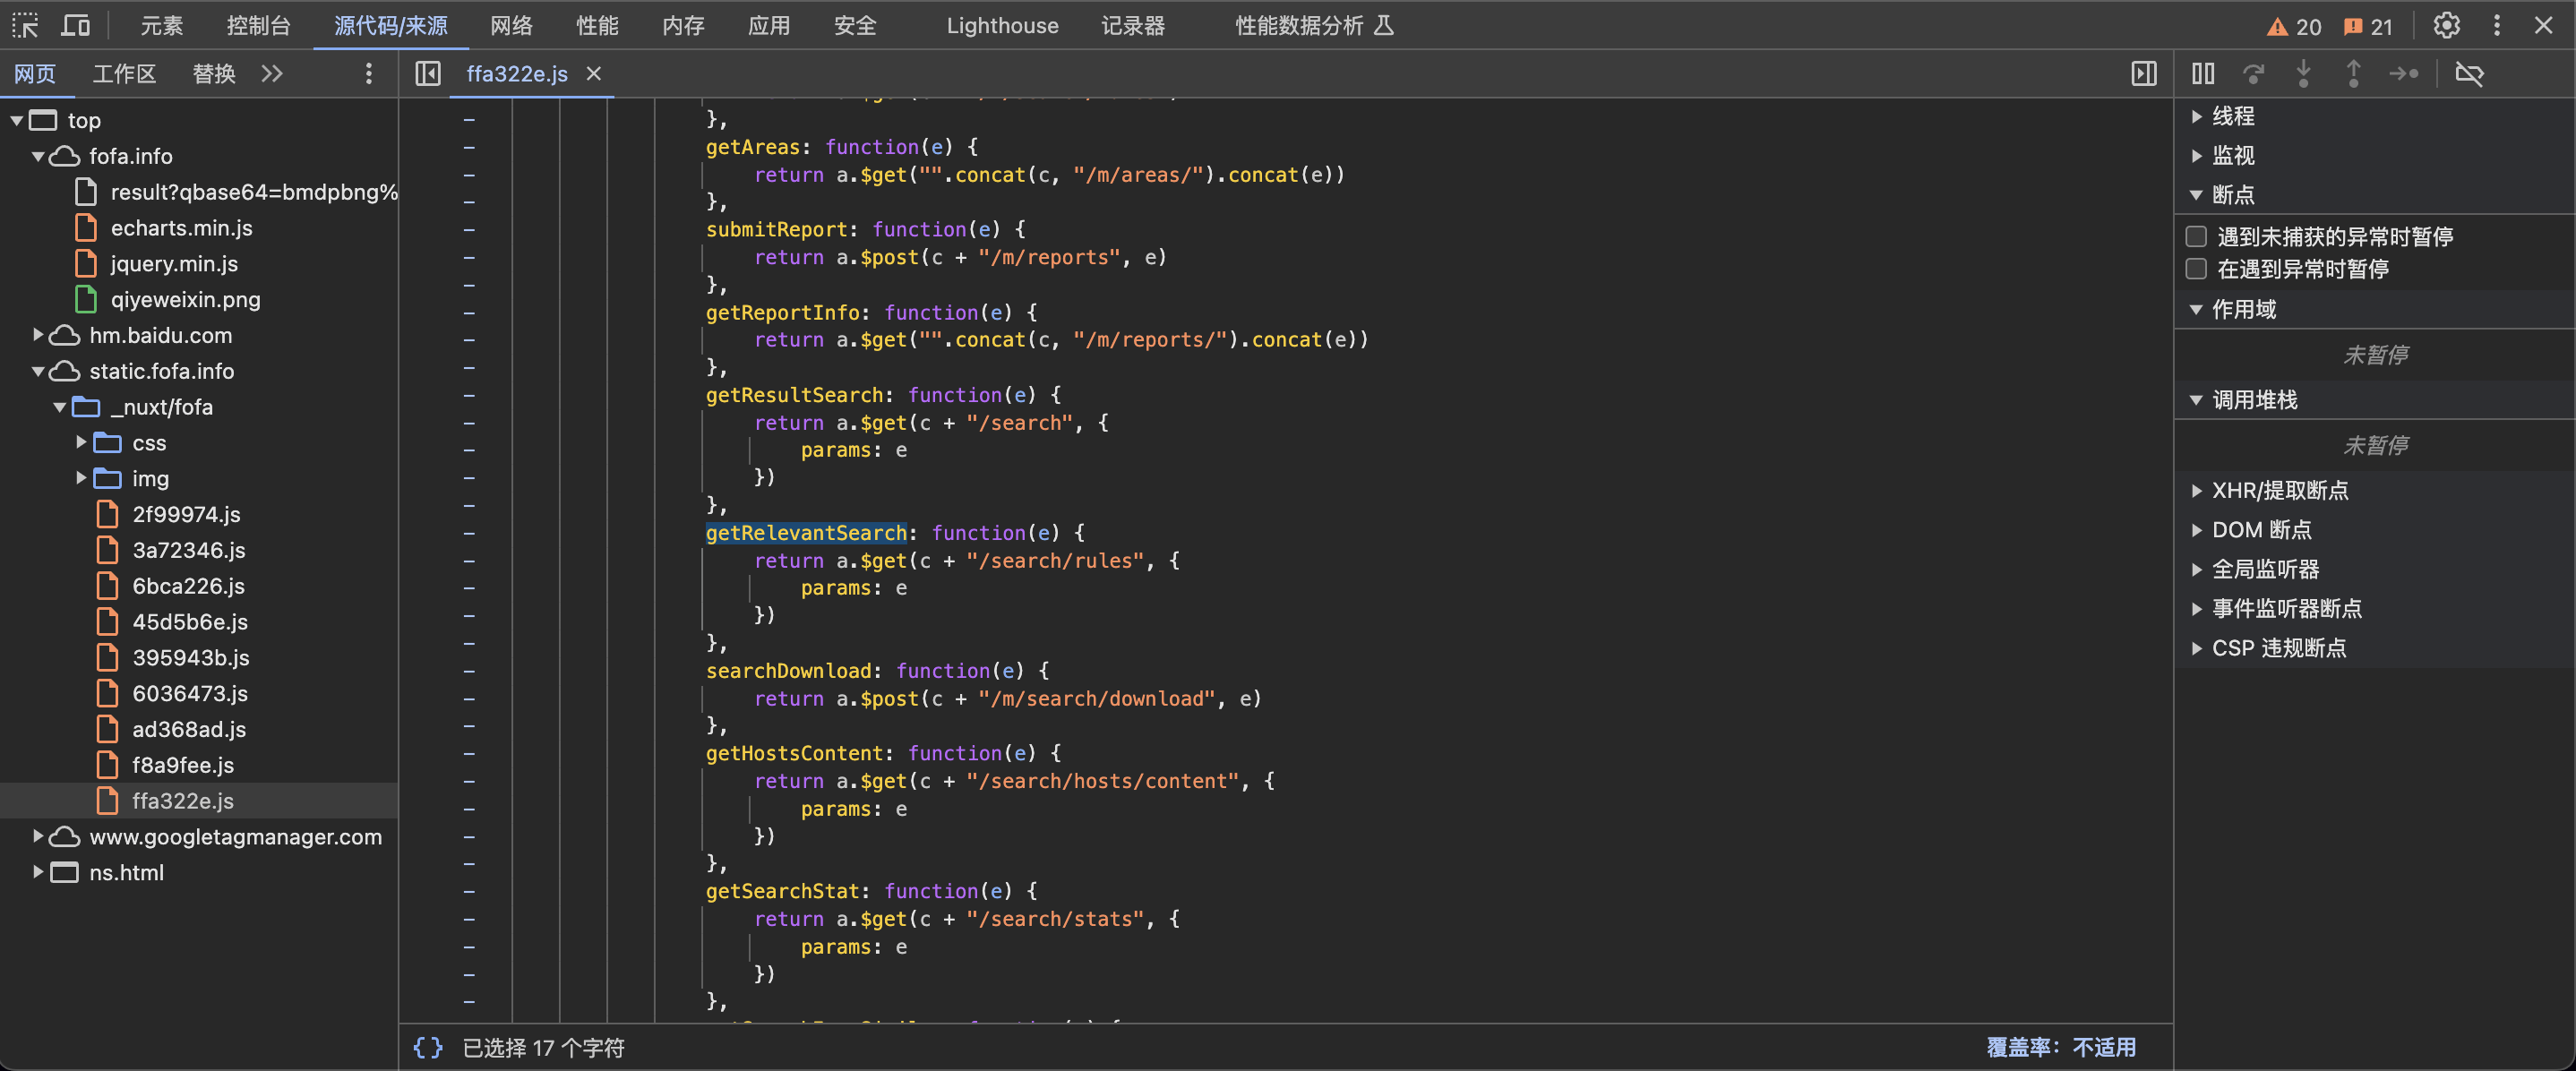
Task: Open the customize DevTools three-dot menu
Action: (x=2496, y=26)
